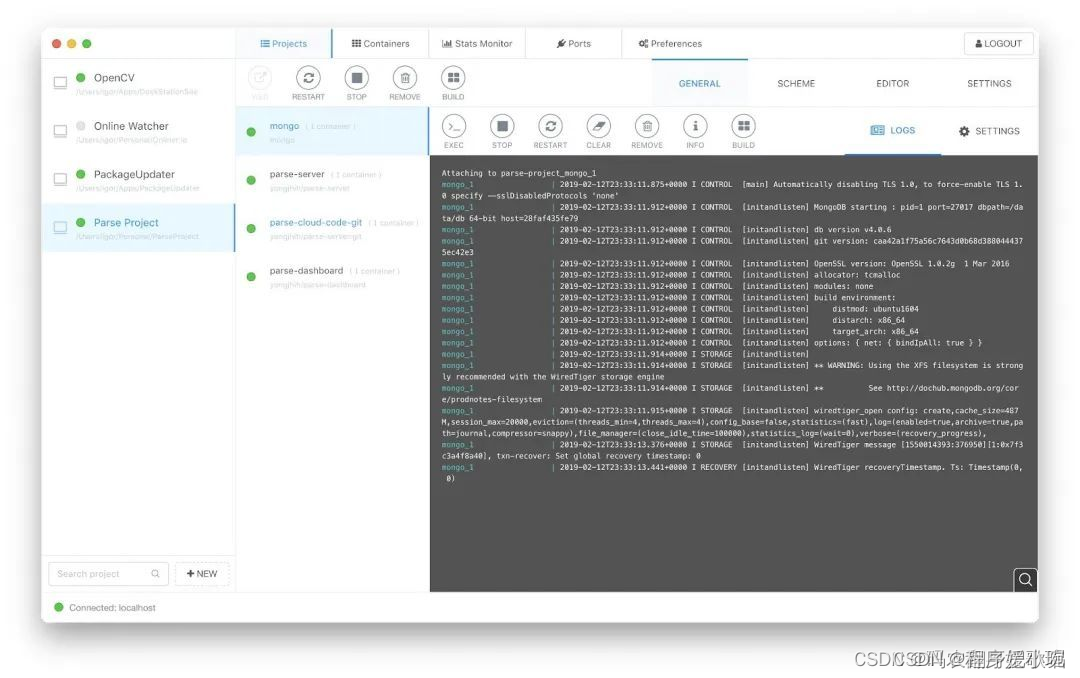The height and width of the screenshot is (678, 1080).
Task: Click the CLEAR logs icon
Action: [598, 128]
